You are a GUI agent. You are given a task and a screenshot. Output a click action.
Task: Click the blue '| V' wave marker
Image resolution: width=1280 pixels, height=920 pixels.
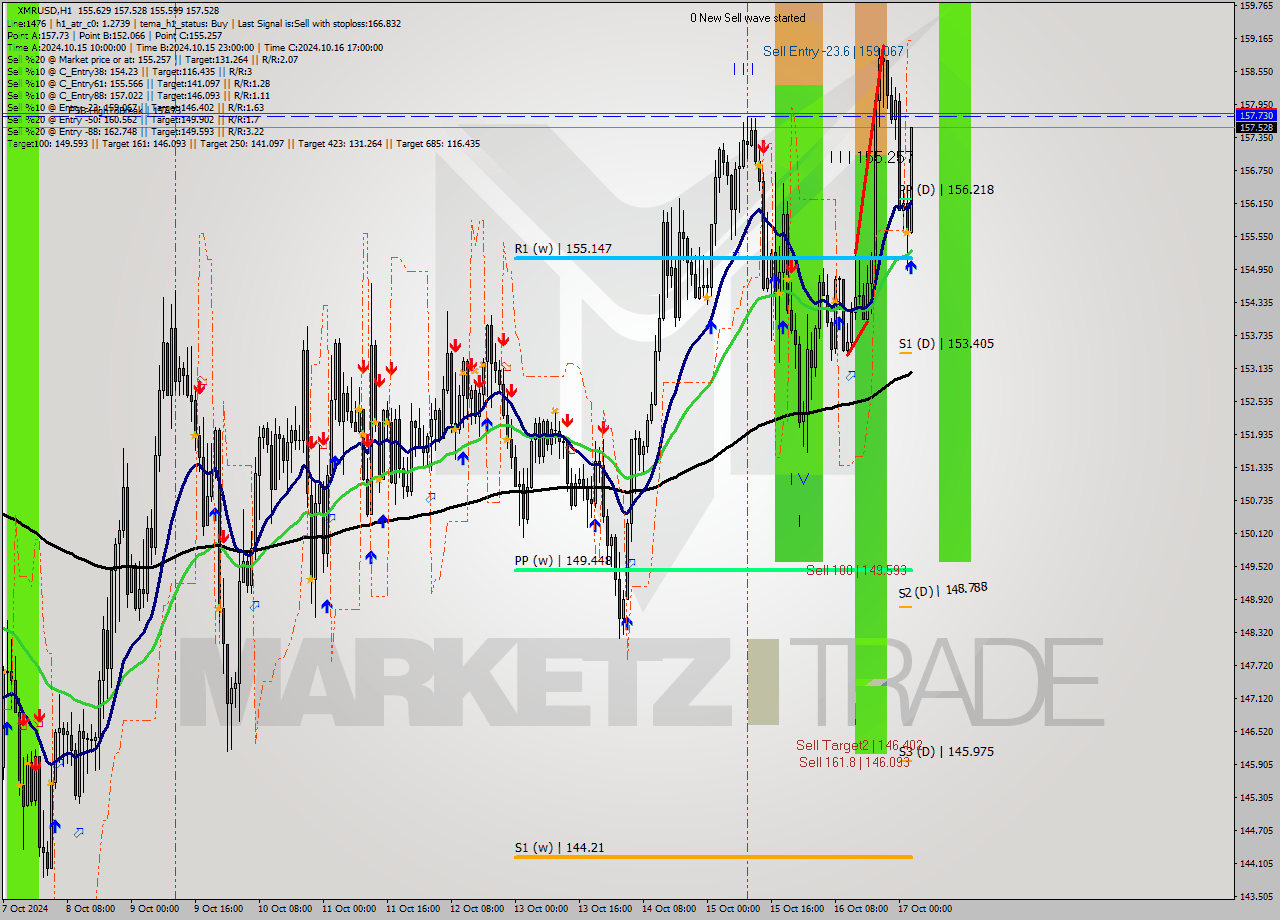(x=800, y=479)
